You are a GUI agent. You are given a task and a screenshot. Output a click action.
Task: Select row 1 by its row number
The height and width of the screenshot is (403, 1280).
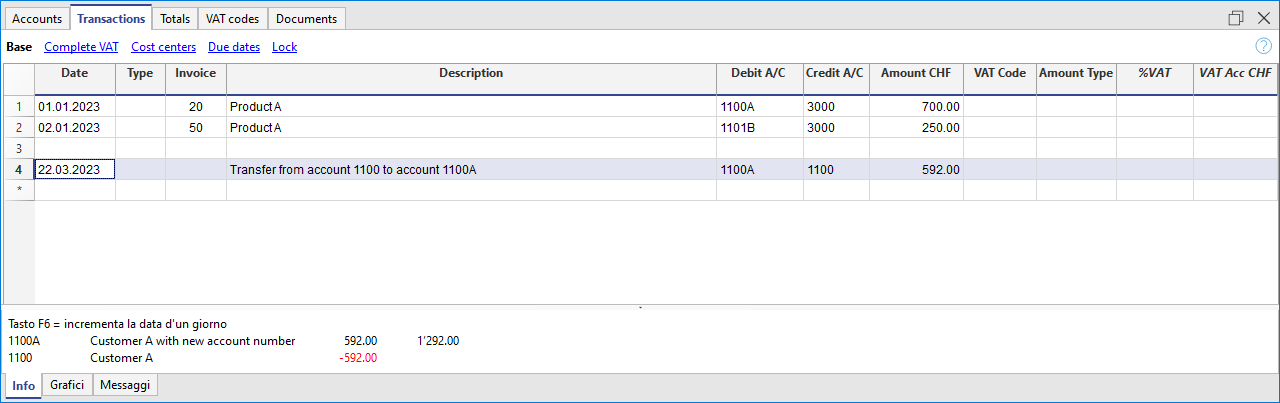tap(18, 106)
